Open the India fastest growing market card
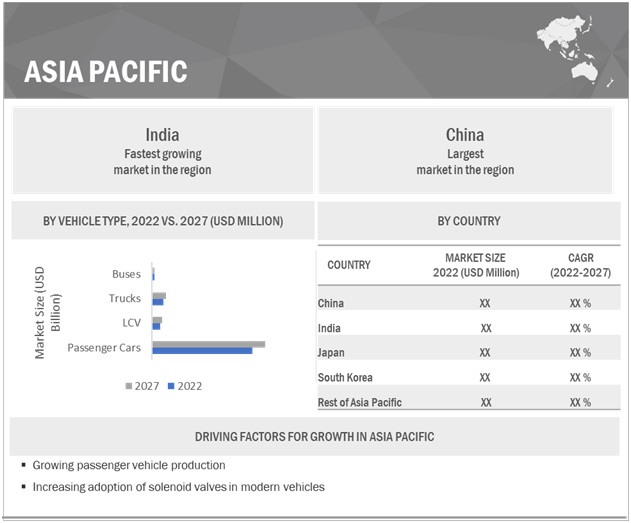The height and width of the screenshot is (523, 631). (162, 152)
